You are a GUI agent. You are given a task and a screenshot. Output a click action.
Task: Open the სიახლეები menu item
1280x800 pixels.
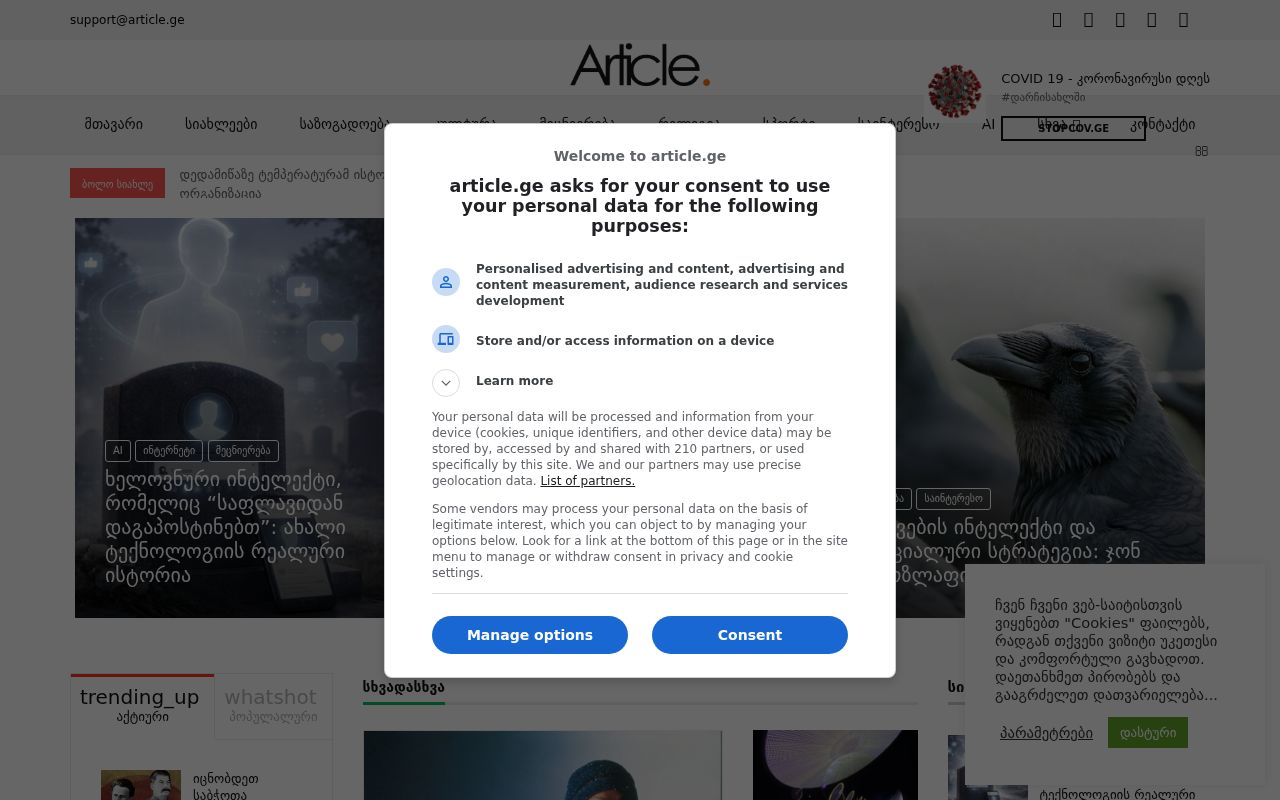tap(221, 125)
